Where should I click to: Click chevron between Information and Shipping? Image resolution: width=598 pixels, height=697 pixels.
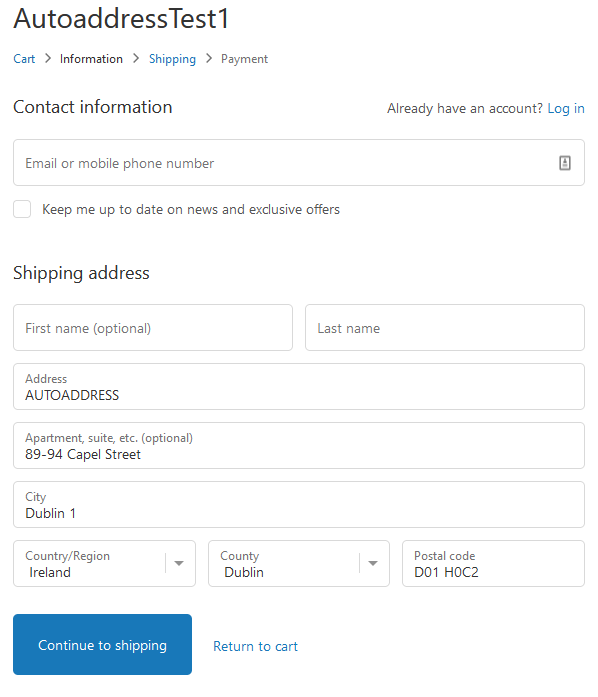[x=136, y=59]
